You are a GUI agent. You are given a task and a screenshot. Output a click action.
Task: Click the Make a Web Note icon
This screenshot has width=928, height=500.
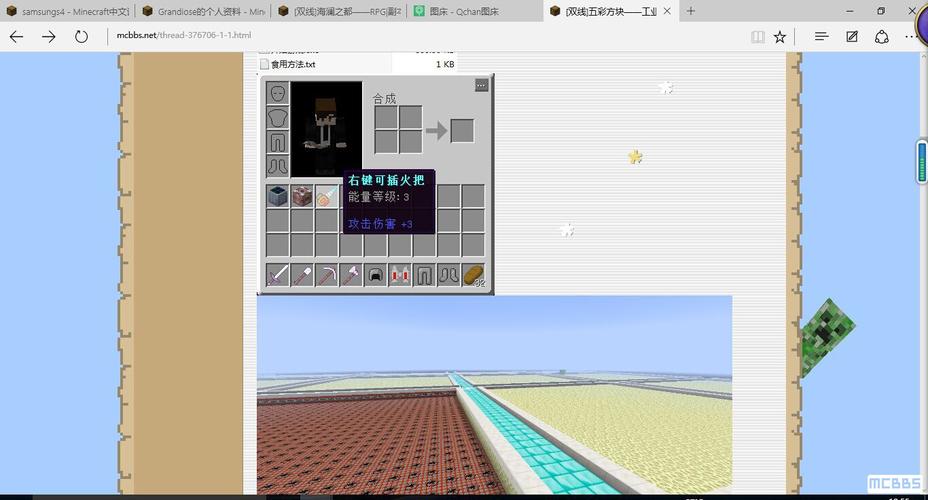pos(852,36)
